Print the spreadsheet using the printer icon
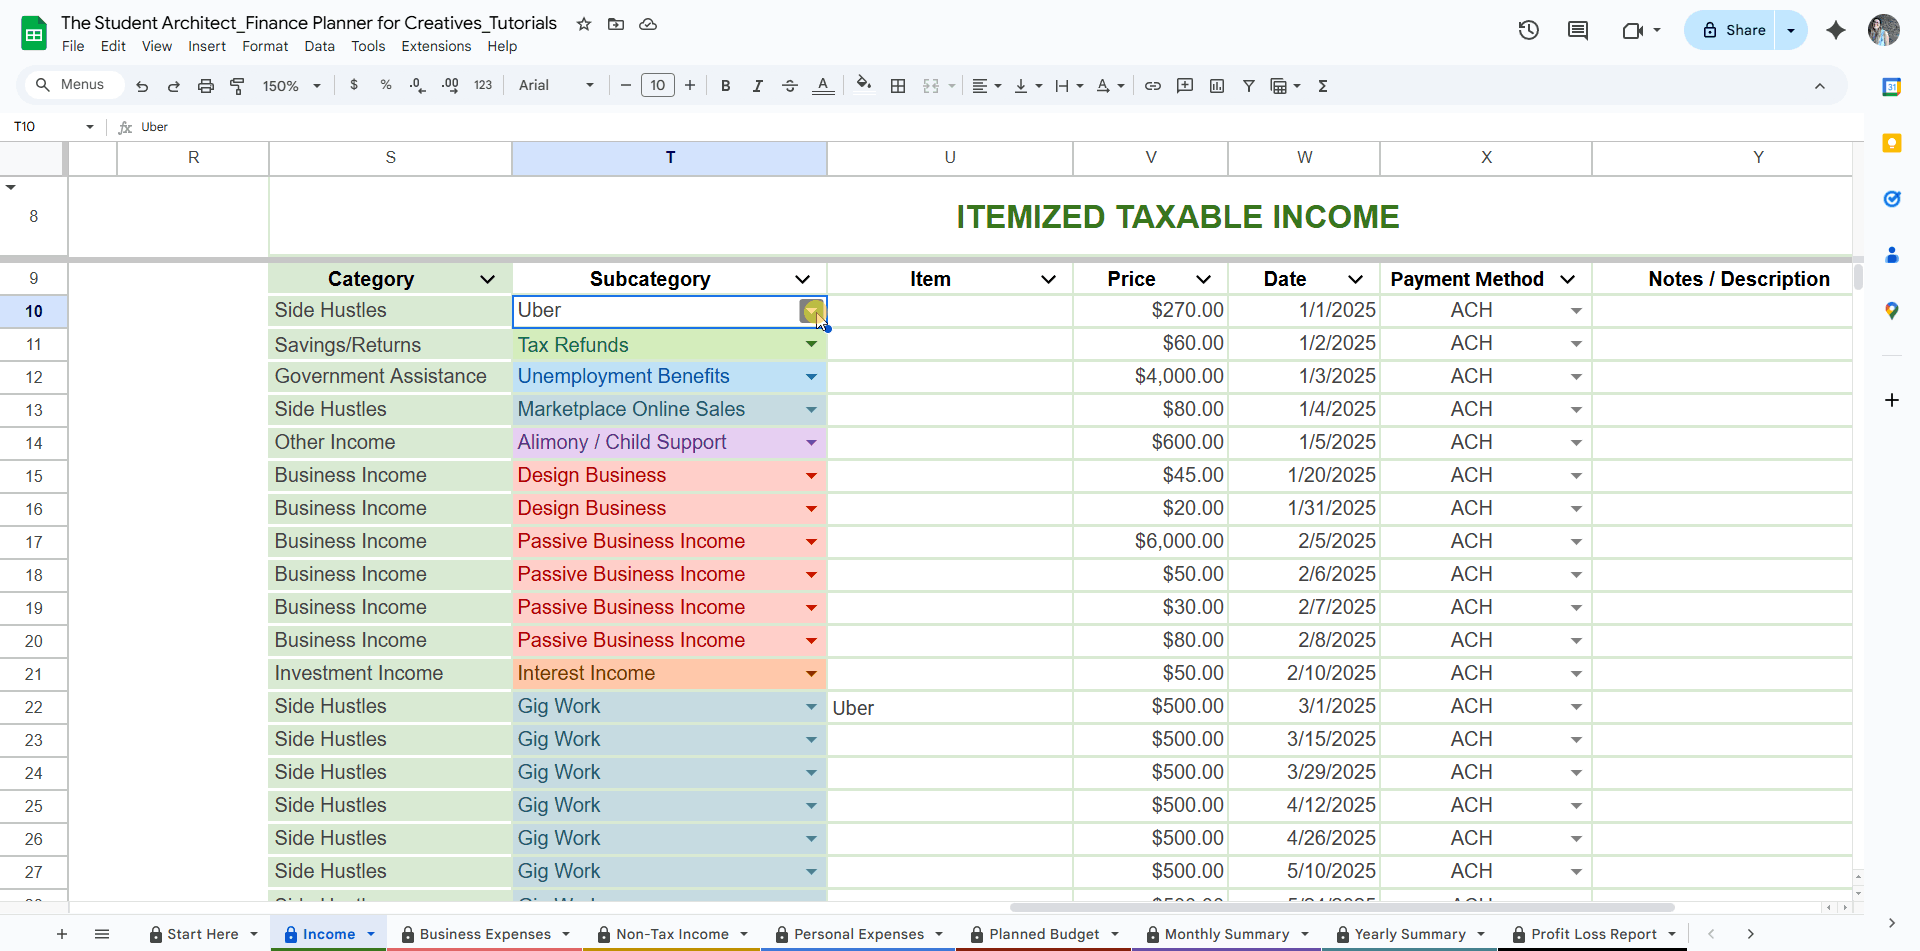Viewport: 1920px width, 951px height. pyautogui.click(x=206, y=86)
